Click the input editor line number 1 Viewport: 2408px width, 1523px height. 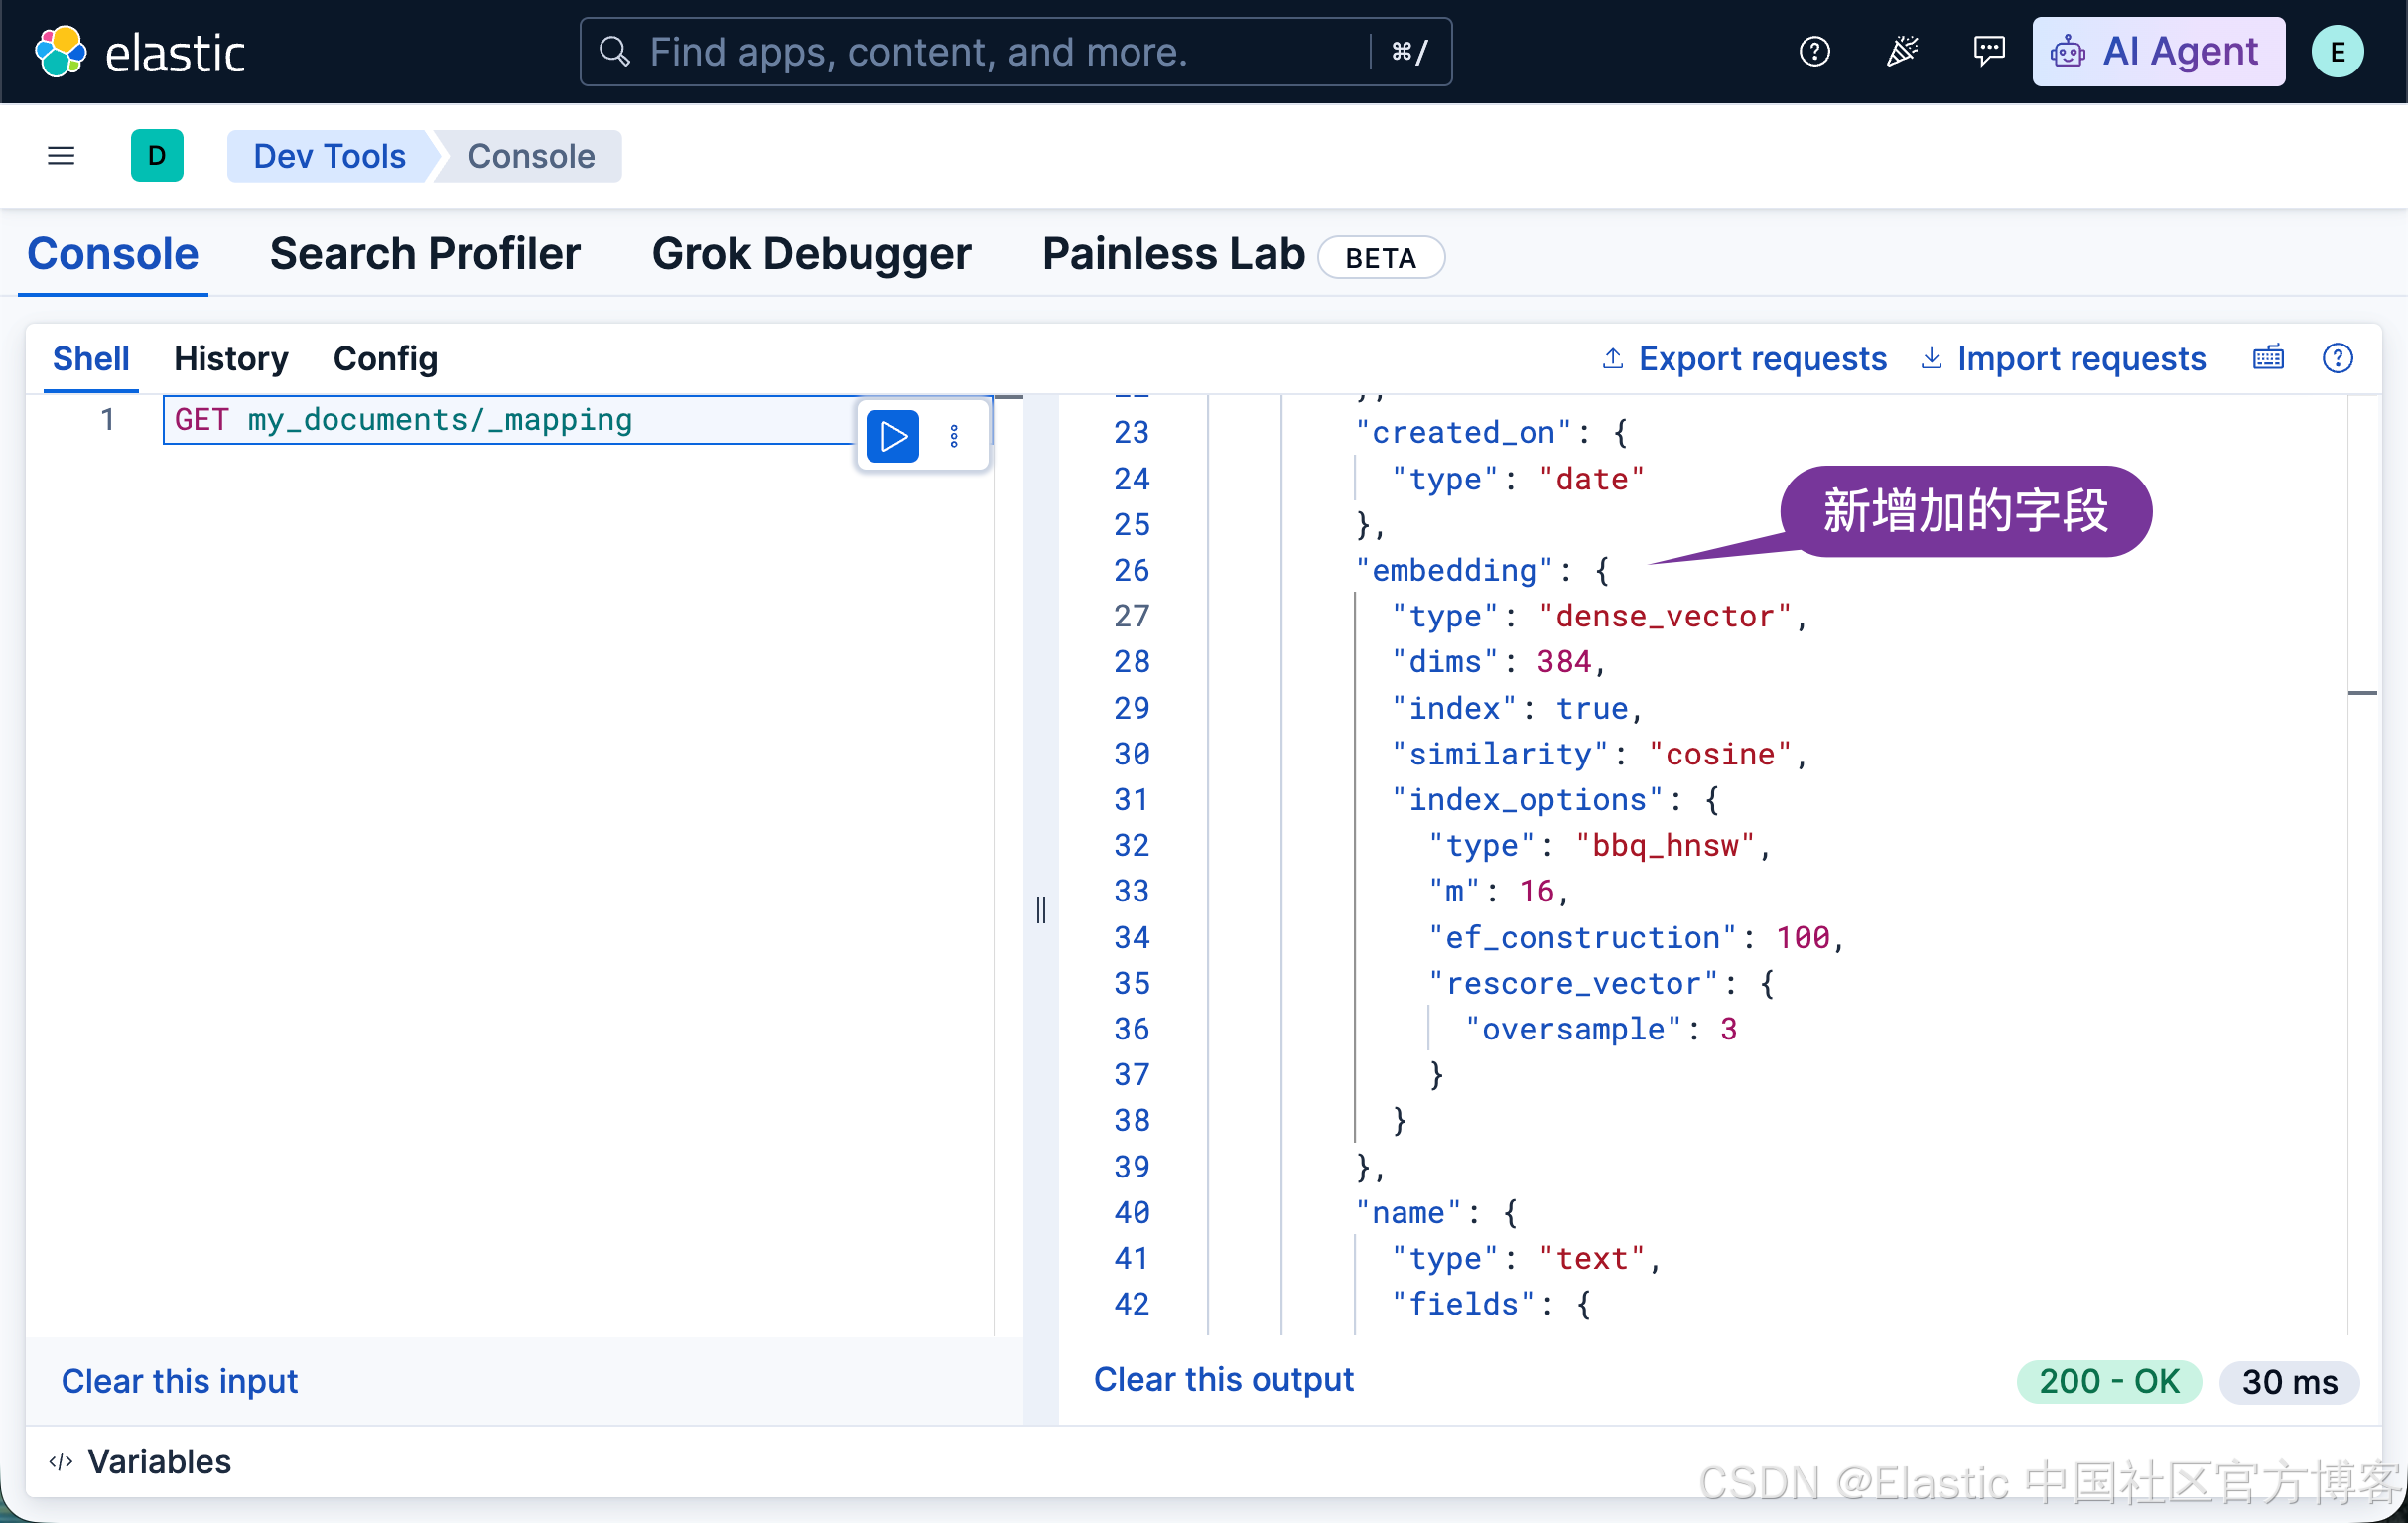(x=107, y=419)
